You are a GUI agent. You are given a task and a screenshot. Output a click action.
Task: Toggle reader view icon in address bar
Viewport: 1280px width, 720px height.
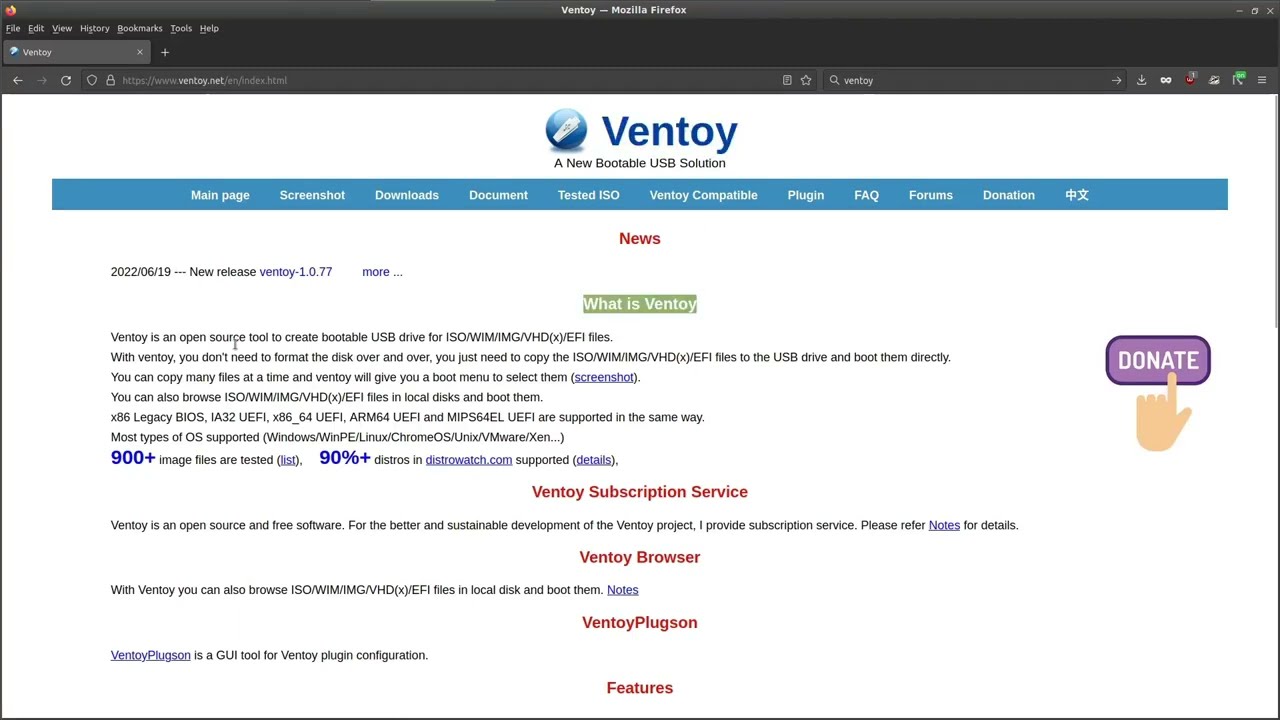point(787,80)
